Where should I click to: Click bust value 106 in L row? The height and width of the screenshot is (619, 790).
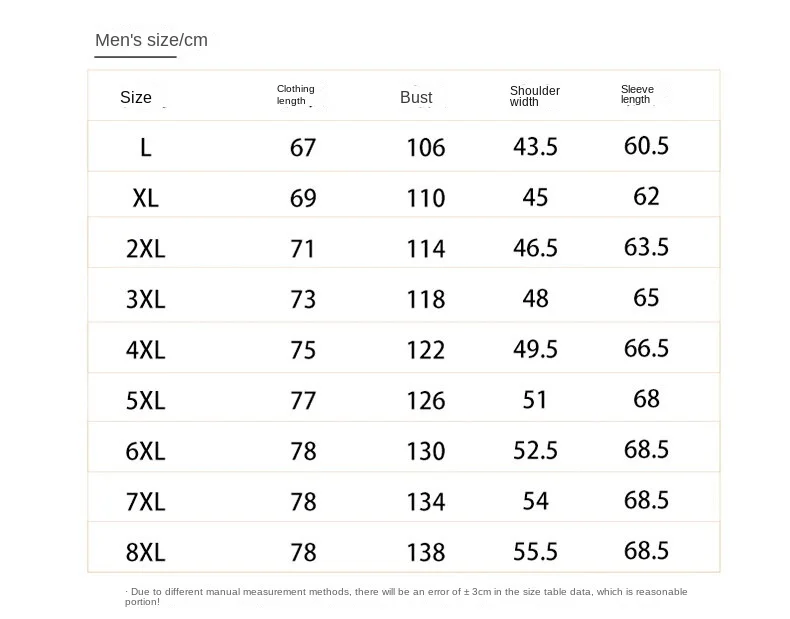pos(426,148)
